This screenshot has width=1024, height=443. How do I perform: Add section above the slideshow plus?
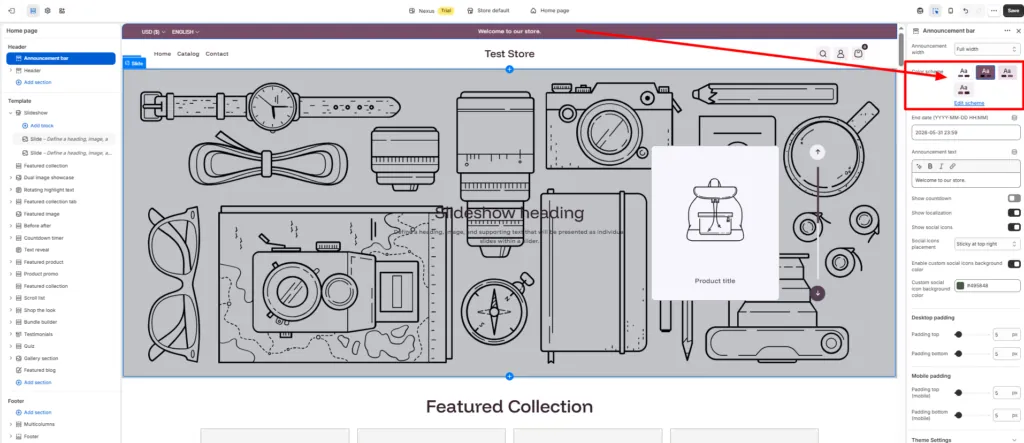coord(509,69)
